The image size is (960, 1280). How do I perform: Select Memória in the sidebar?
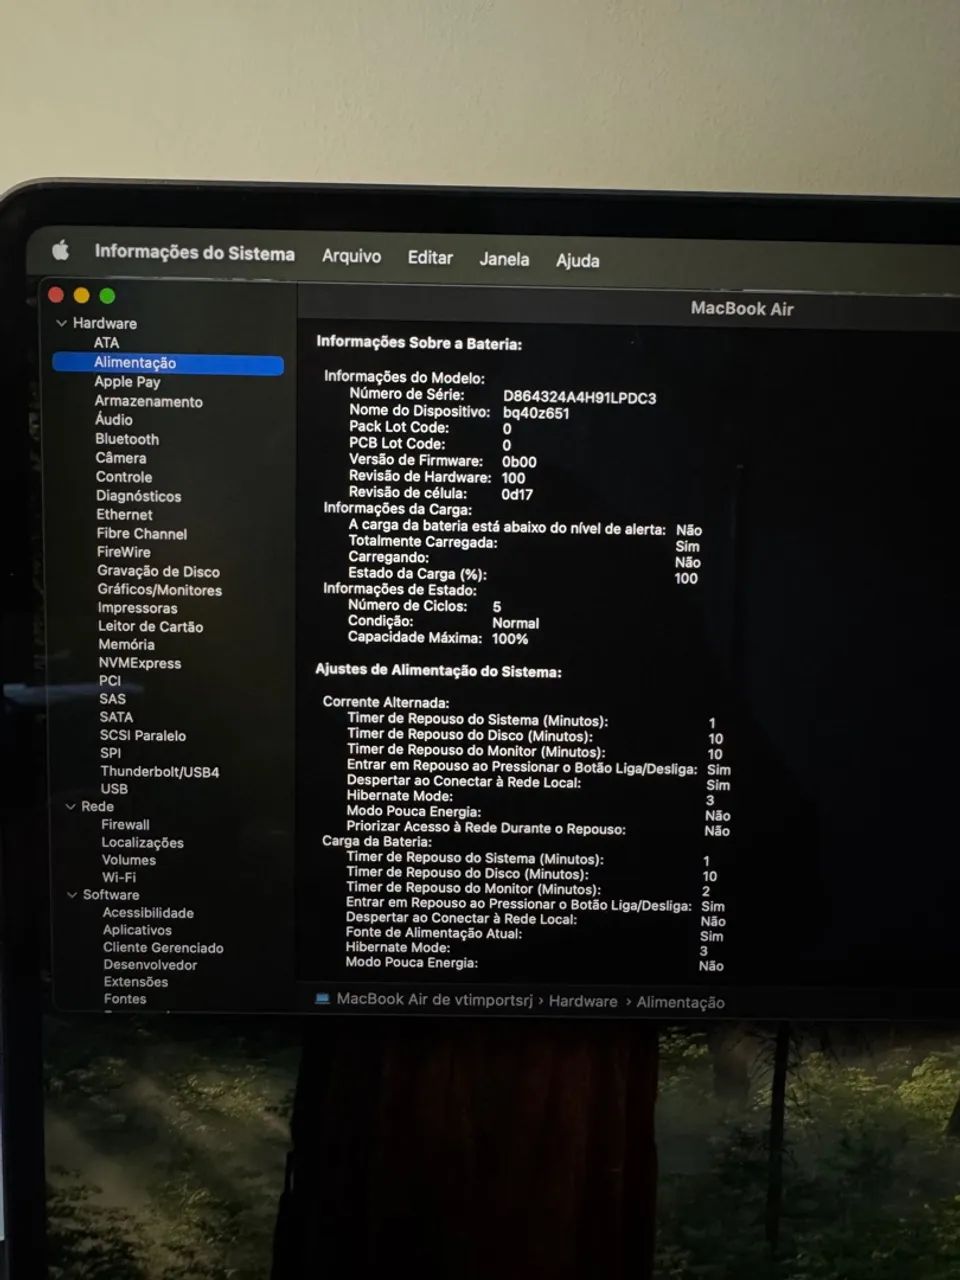coord(126,645)
